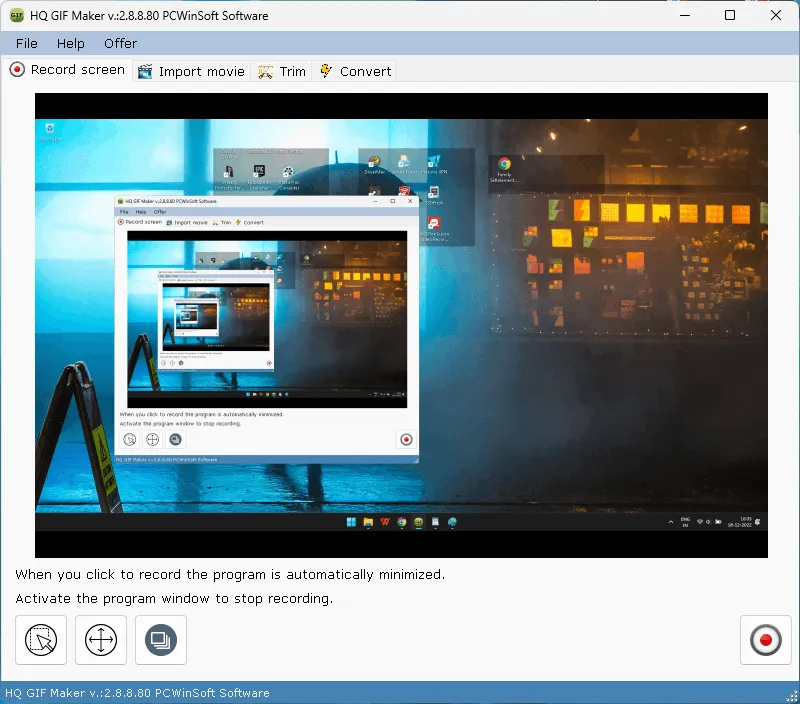Click the window title text at top
This screenshot has height=704, width=800.
click(x=149, y=16)
